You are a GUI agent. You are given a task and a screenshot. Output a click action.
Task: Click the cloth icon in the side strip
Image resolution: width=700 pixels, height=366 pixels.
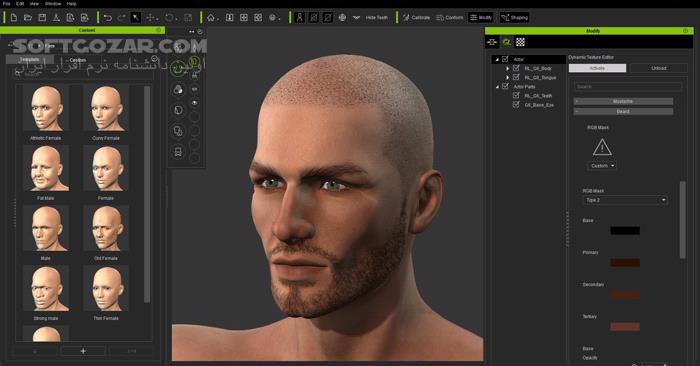[x=178, y=110]
